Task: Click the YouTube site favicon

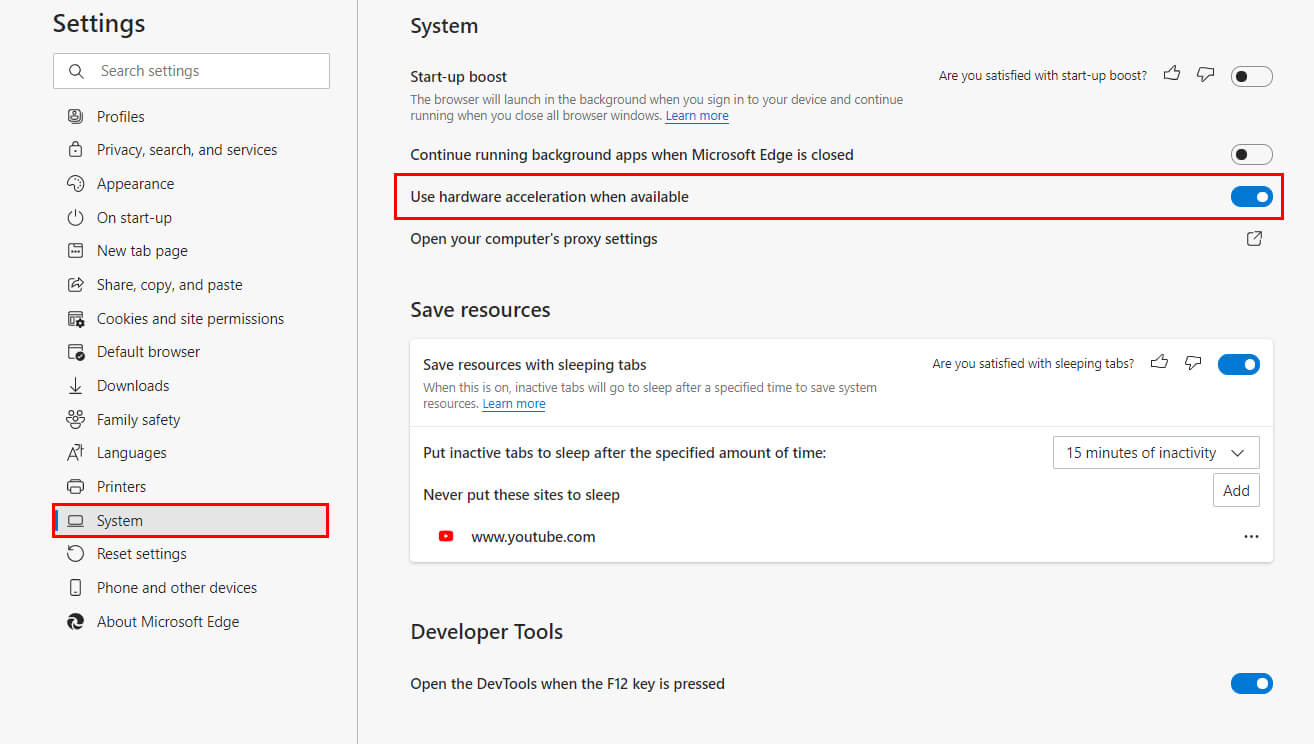Action: [446, 537]
